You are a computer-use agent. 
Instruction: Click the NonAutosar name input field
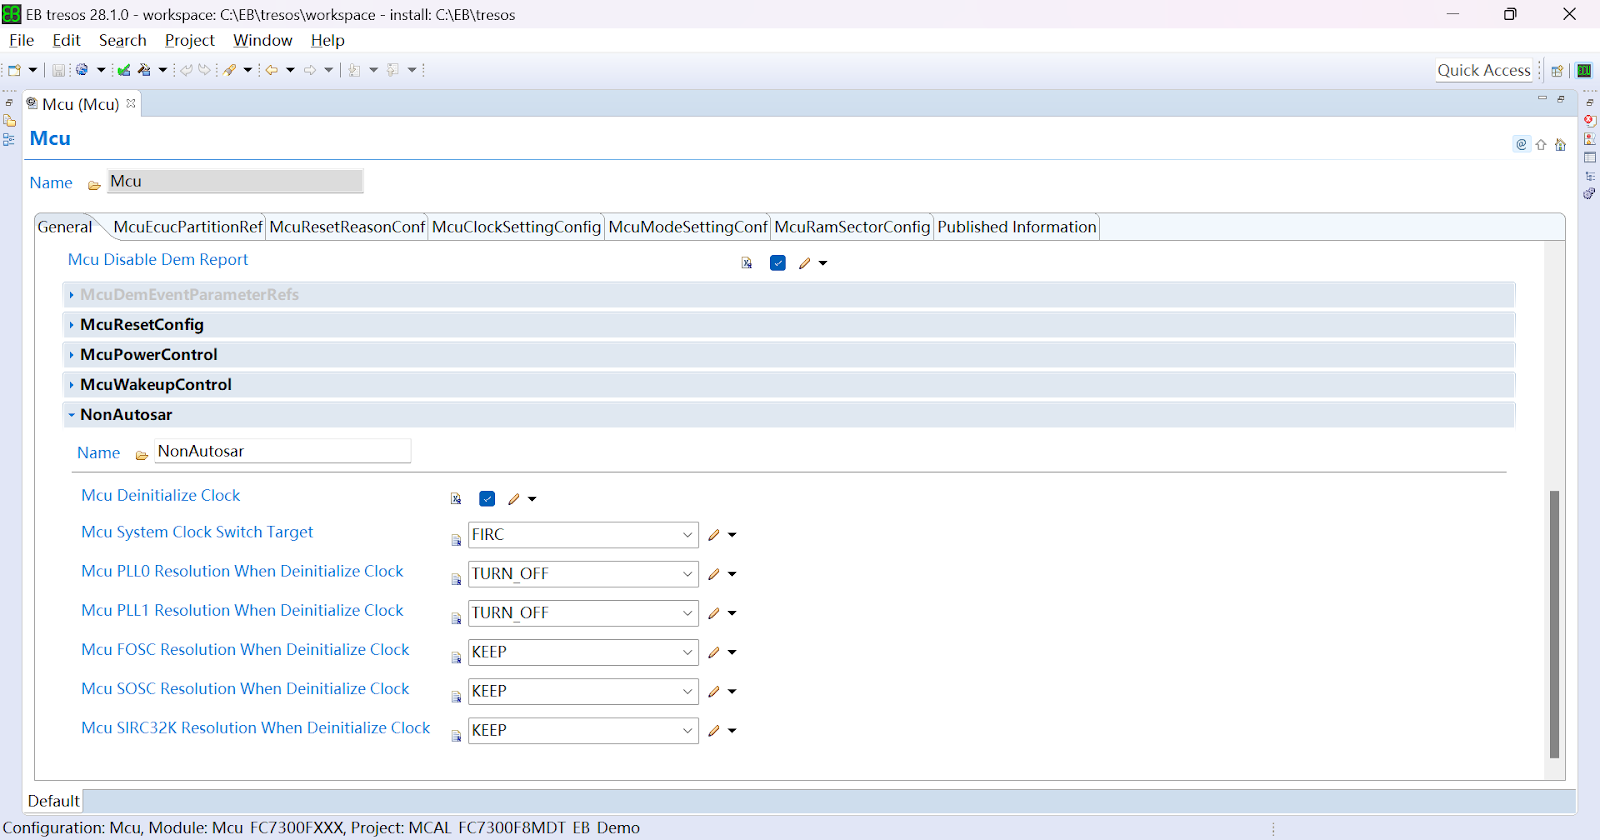tap(283, 451)
